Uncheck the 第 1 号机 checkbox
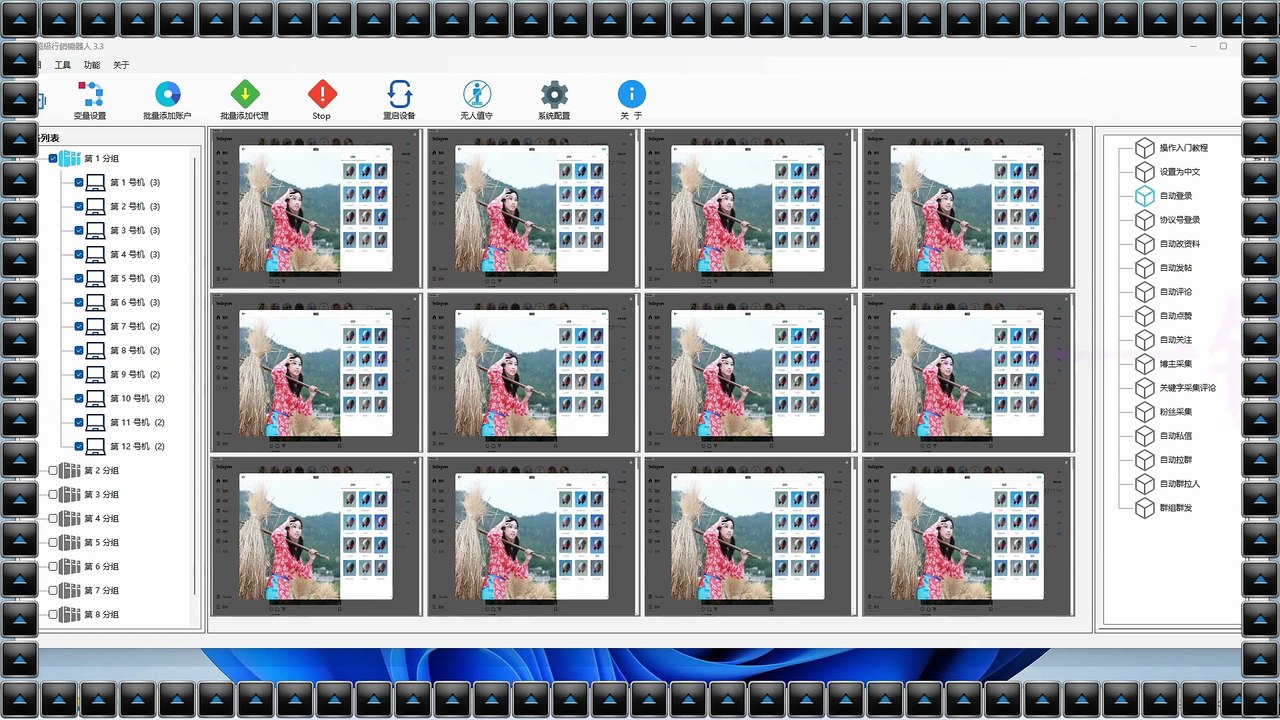 click(x=79, y=183)
